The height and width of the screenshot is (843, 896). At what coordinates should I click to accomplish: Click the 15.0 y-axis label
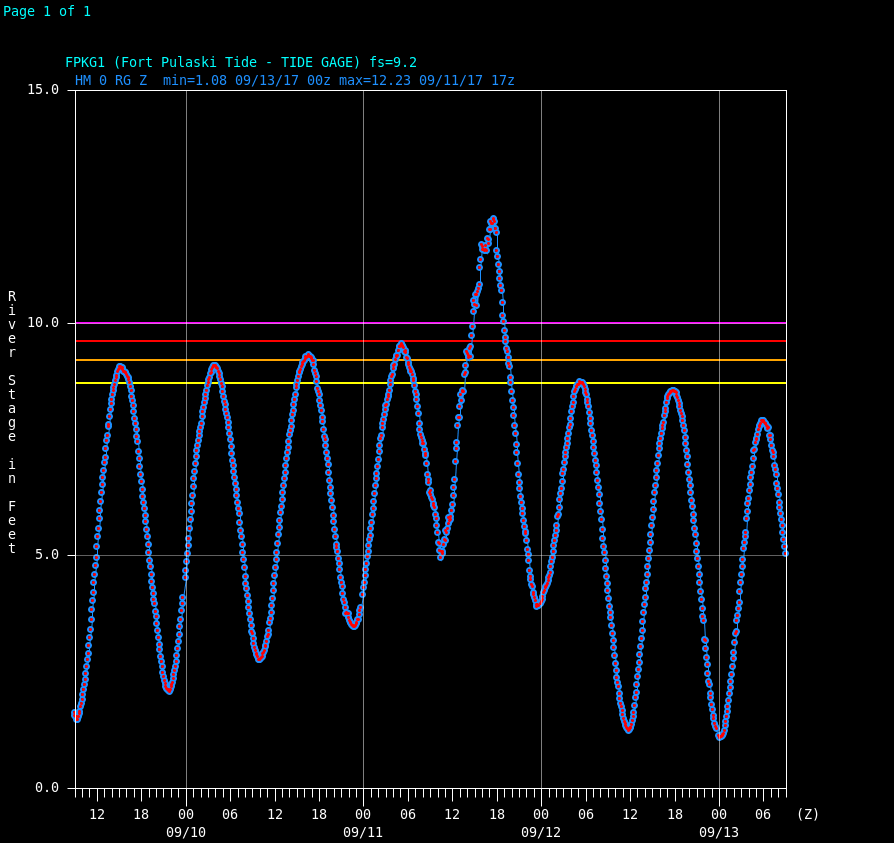pos(43,90)
